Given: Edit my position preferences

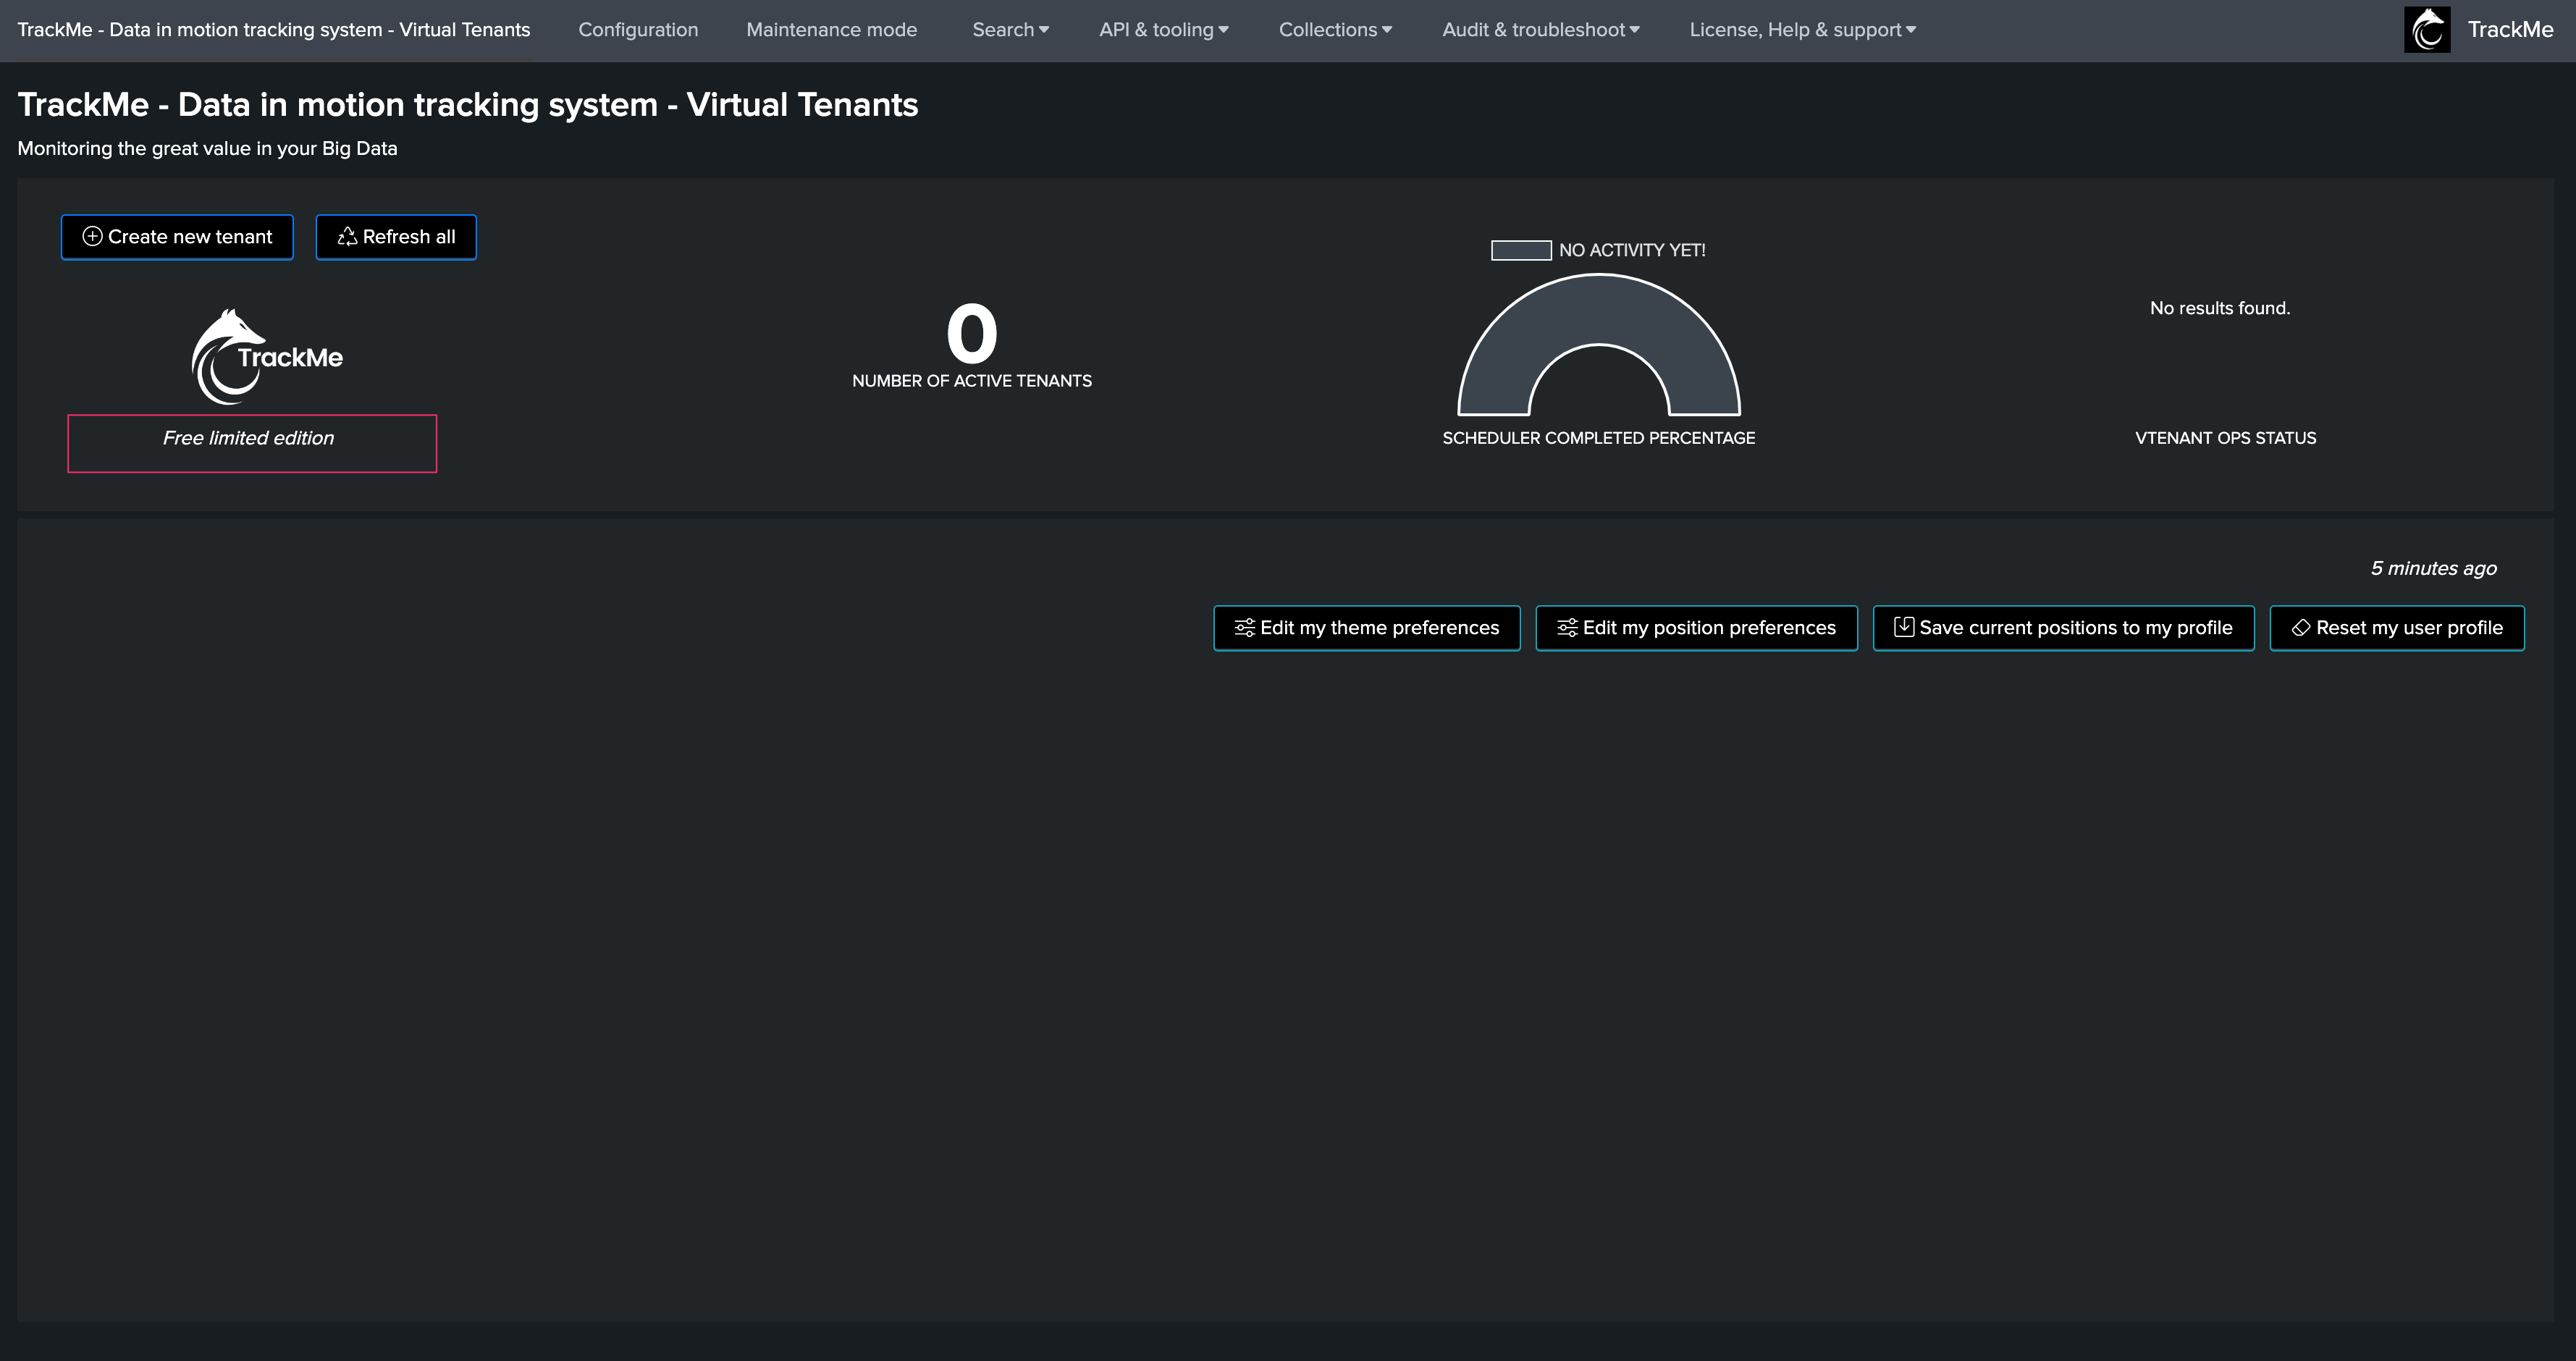Looking at the screenshot, I should point(1696,628).
